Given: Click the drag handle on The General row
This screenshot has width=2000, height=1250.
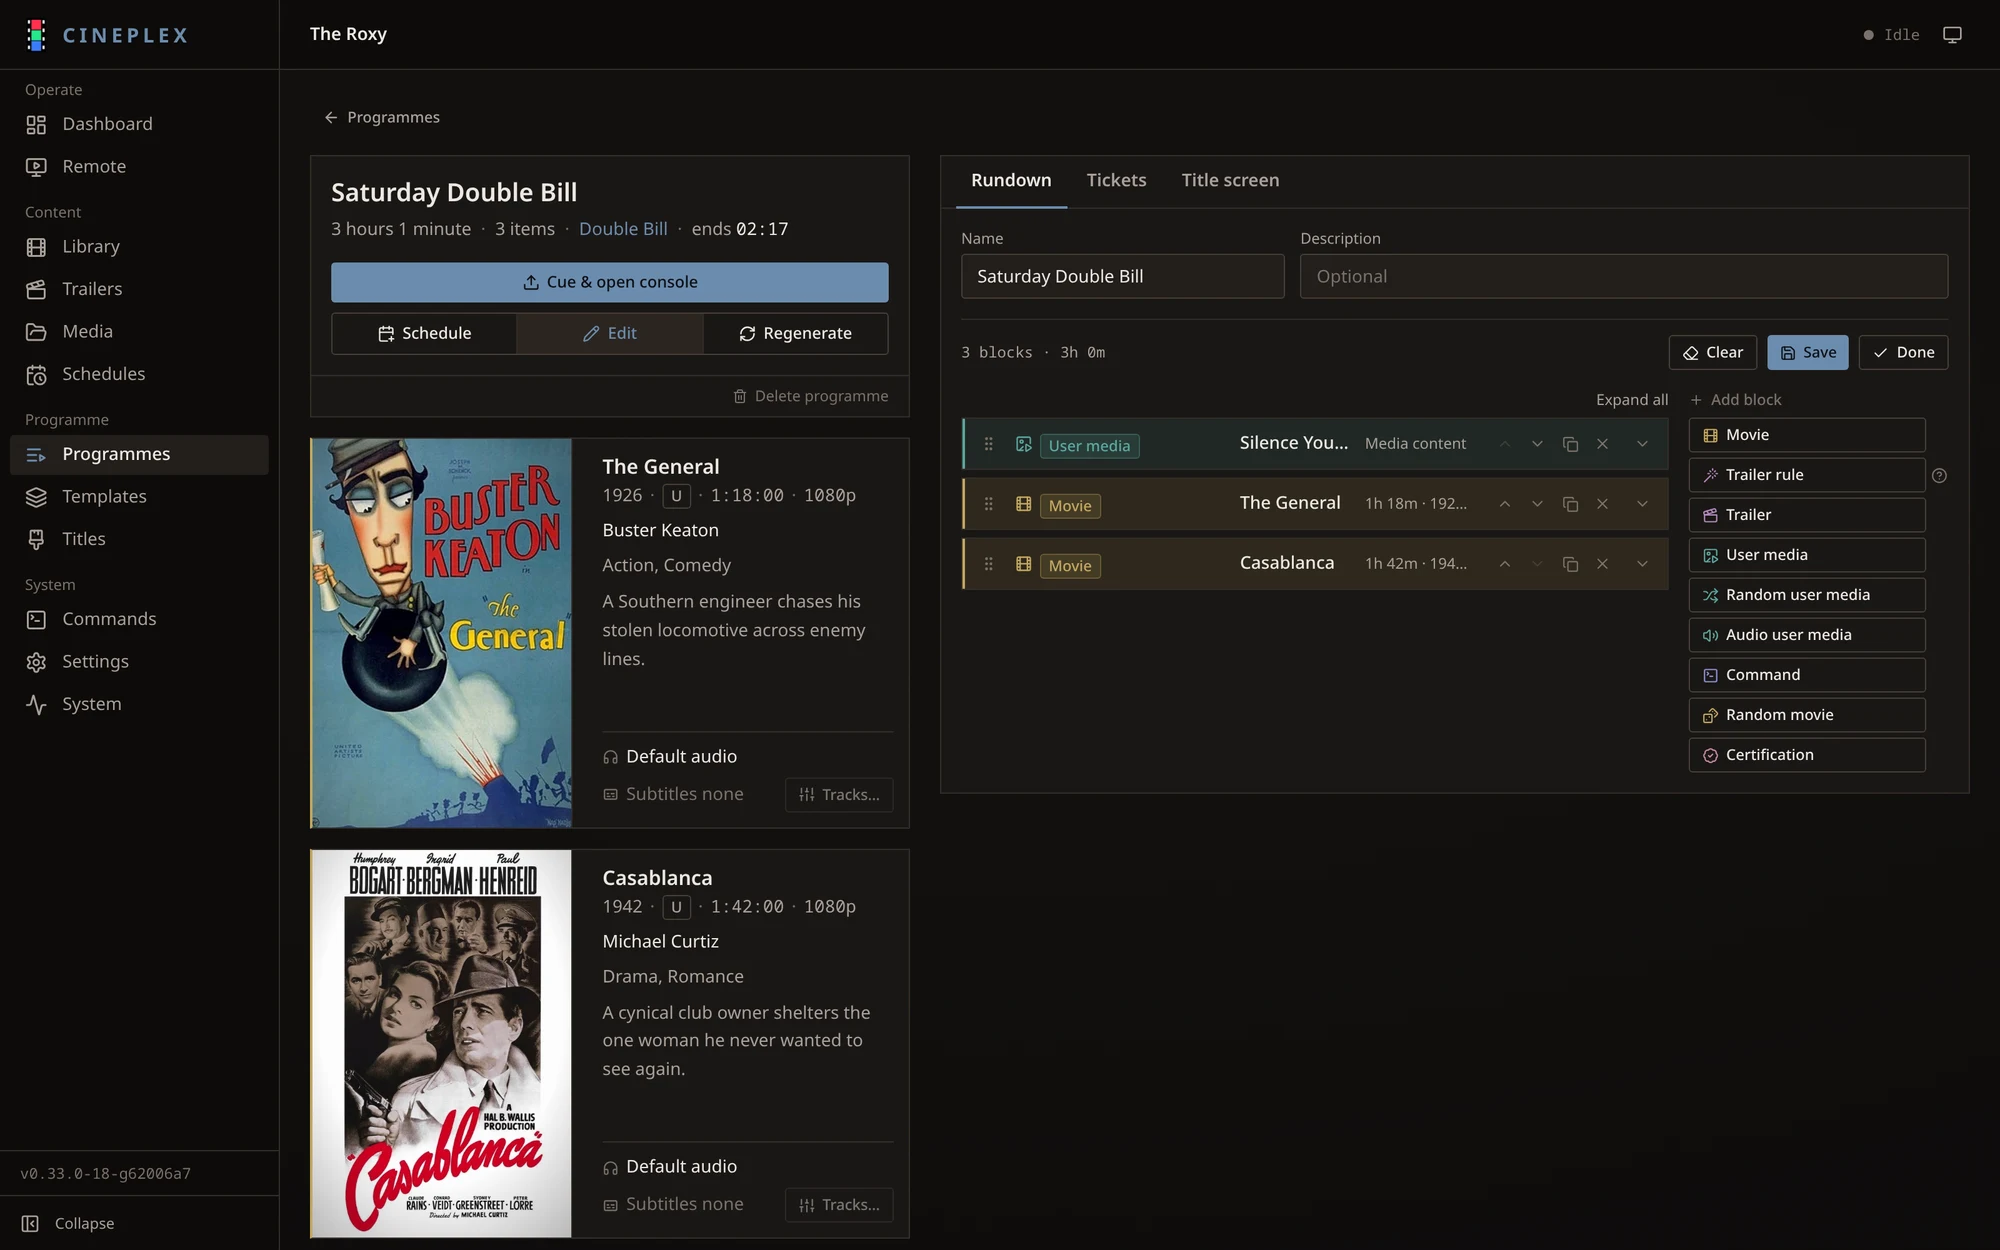Looking at the screenshot, I should click(x=988, y=504).
